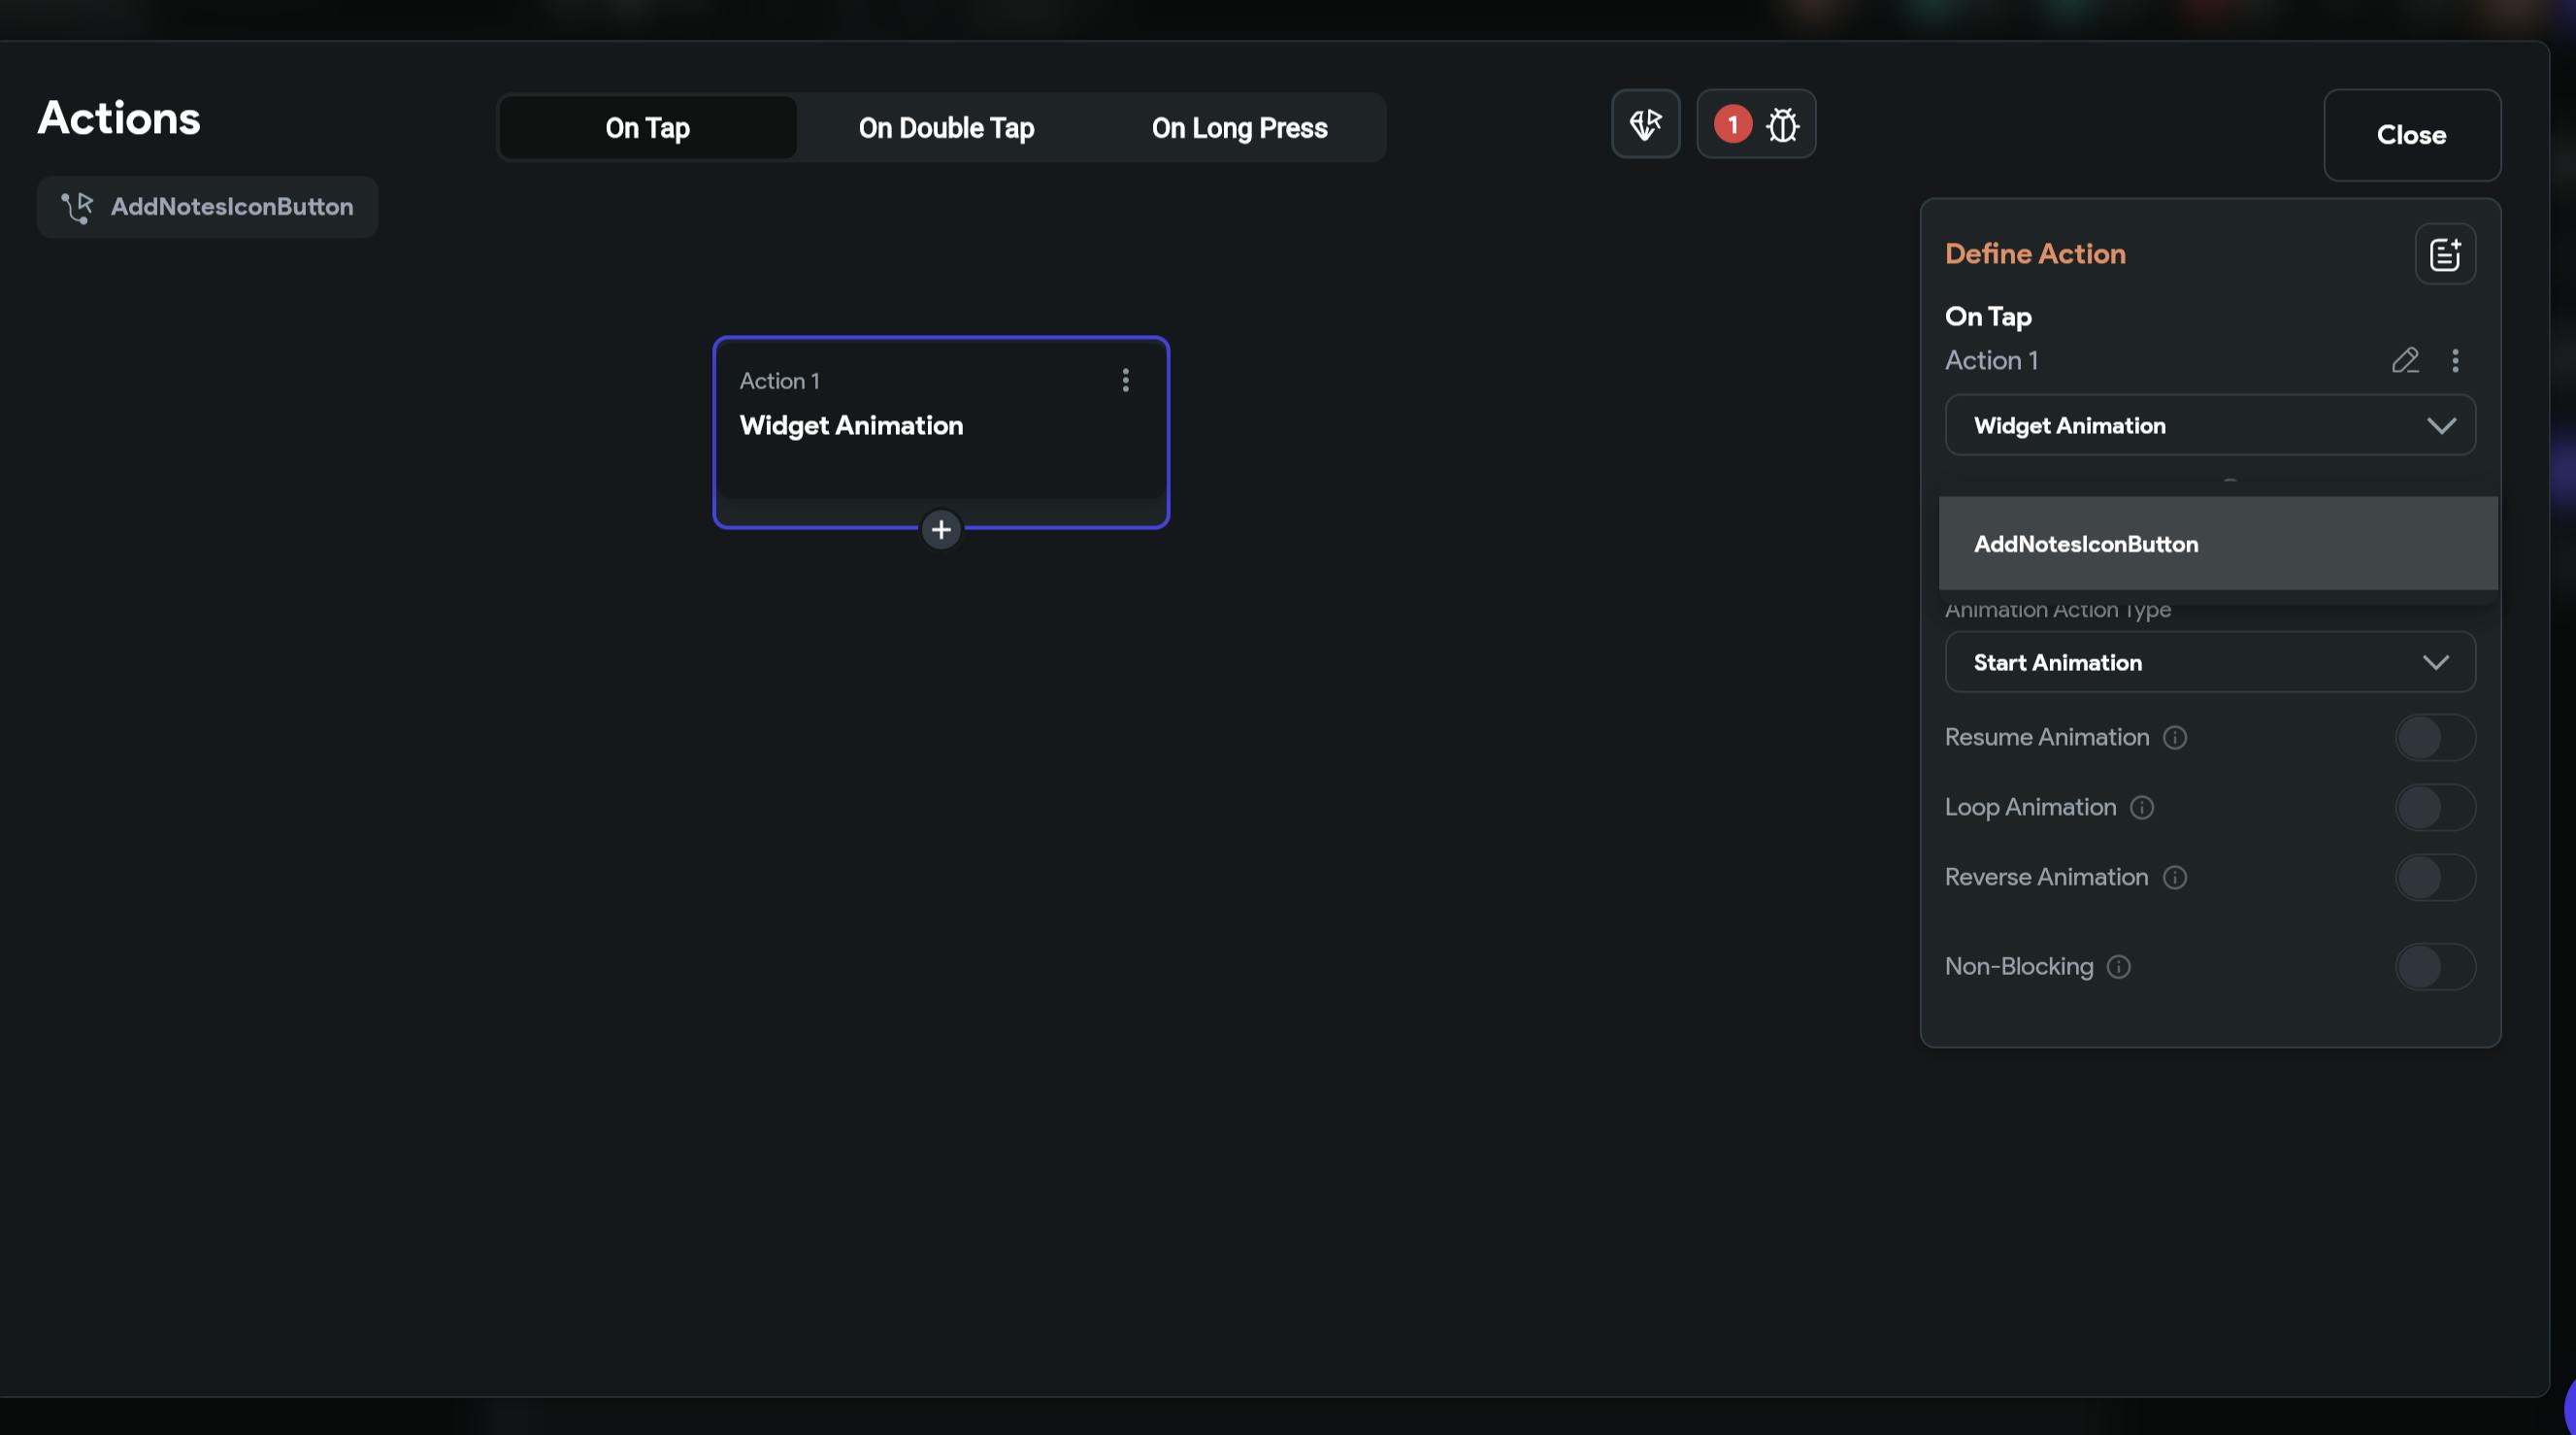Image resolution: width=2576 pixels, height=1435 pixels.
Task: Click the pencil edit icon beside Action 1
Action: [2404, 360]
